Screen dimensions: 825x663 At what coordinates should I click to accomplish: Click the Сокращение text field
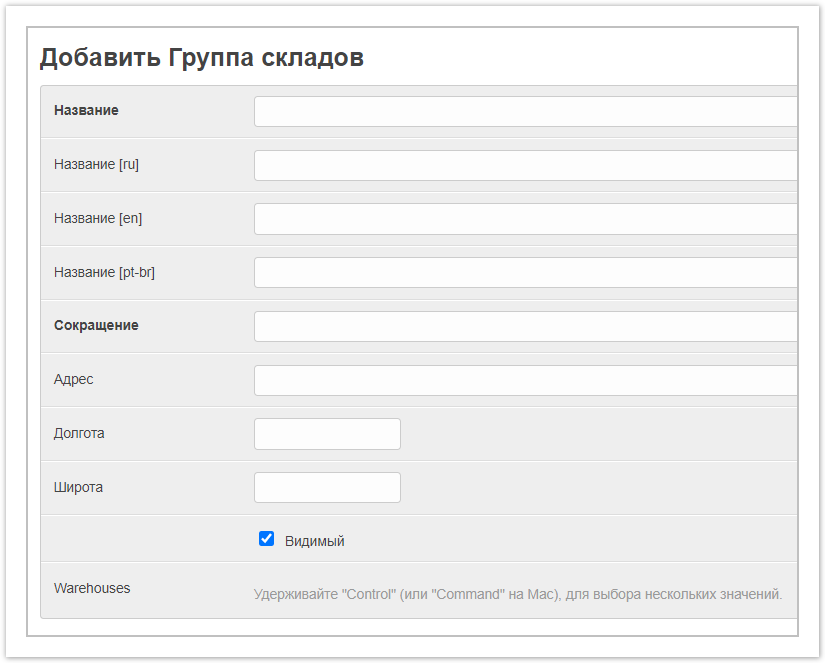coord(525,327)
